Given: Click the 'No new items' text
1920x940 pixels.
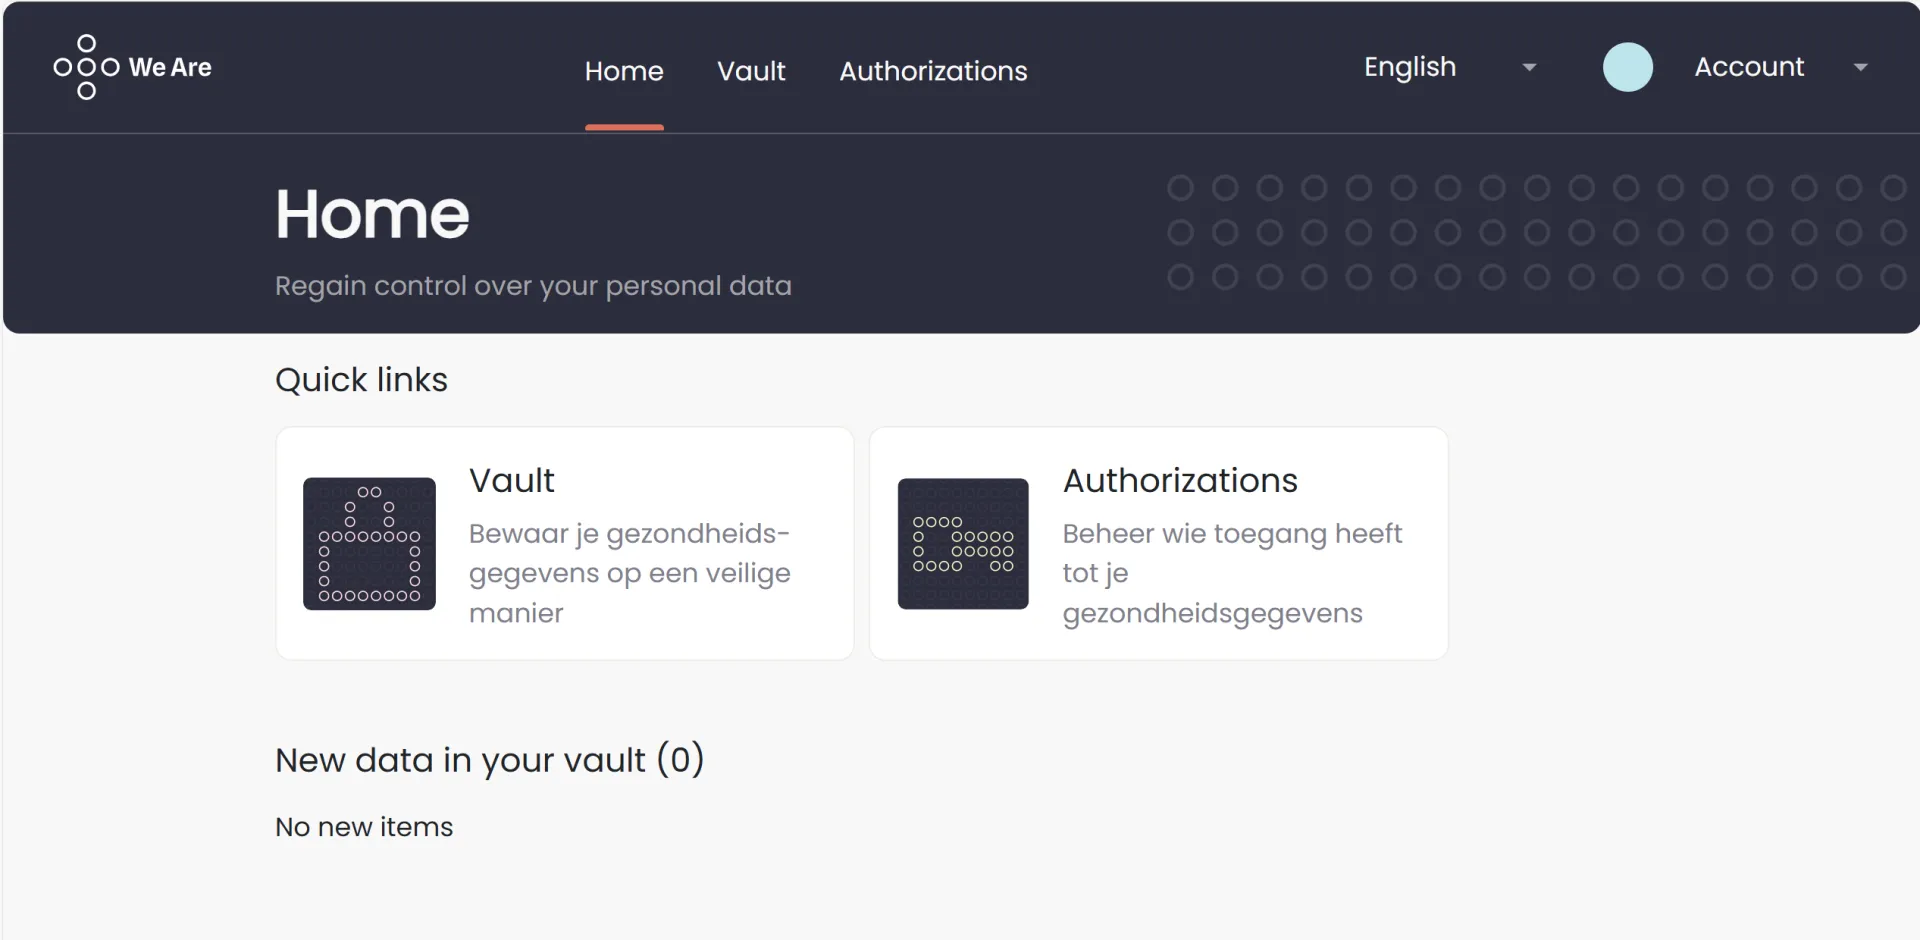Looking at the screenshot, I should [364, 827].
